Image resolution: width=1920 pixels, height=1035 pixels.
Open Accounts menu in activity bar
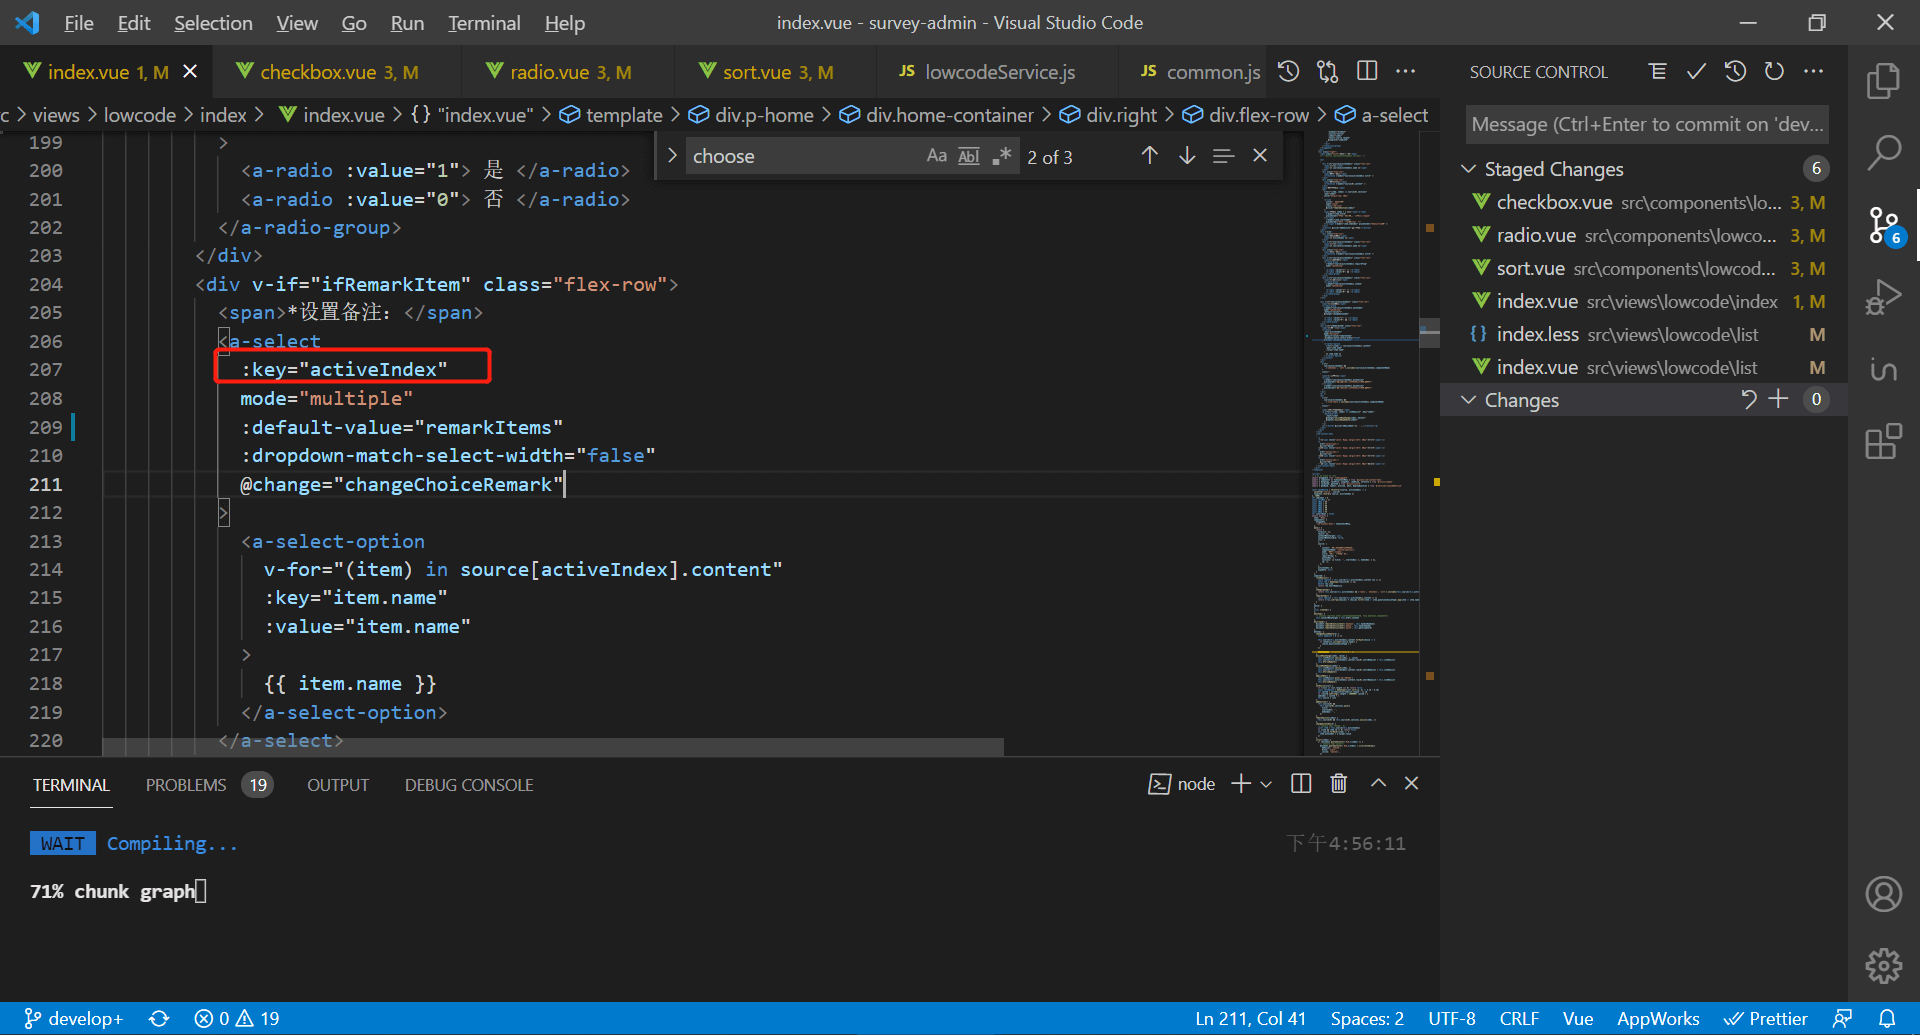1884,893
